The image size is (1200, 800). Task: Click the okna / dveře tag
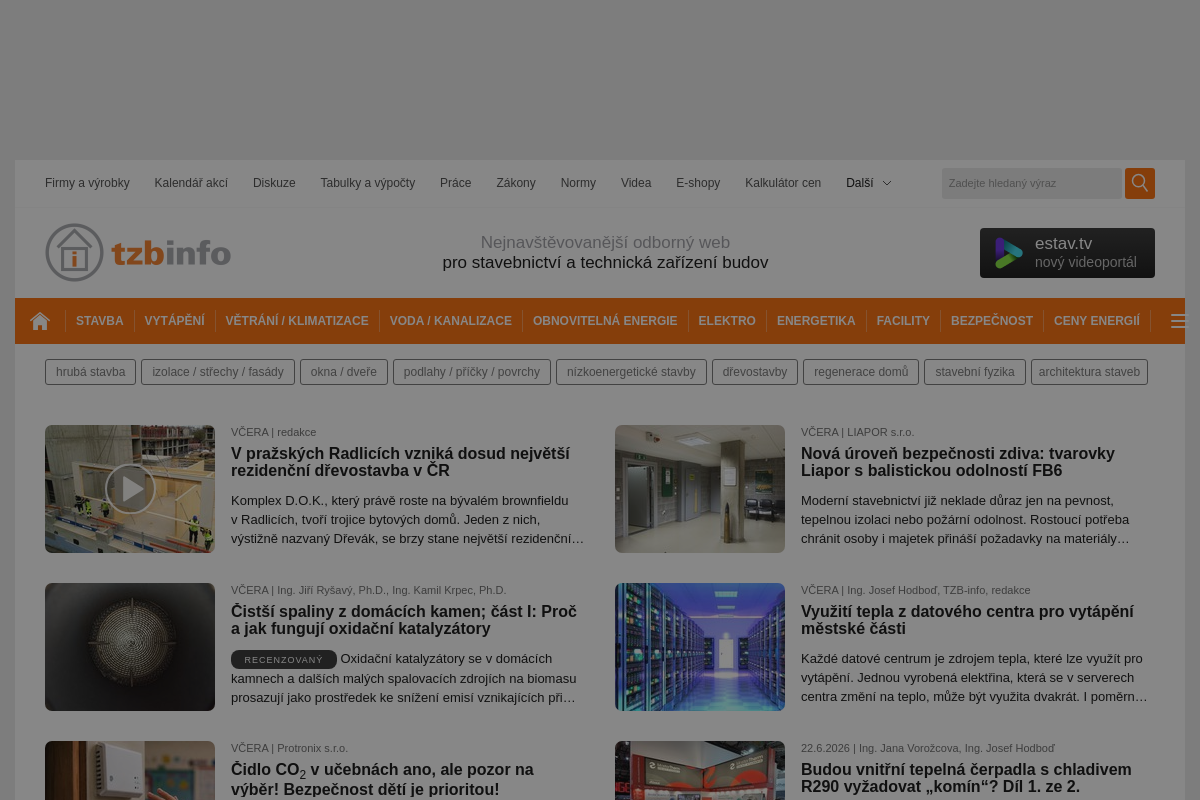(344, 372)
